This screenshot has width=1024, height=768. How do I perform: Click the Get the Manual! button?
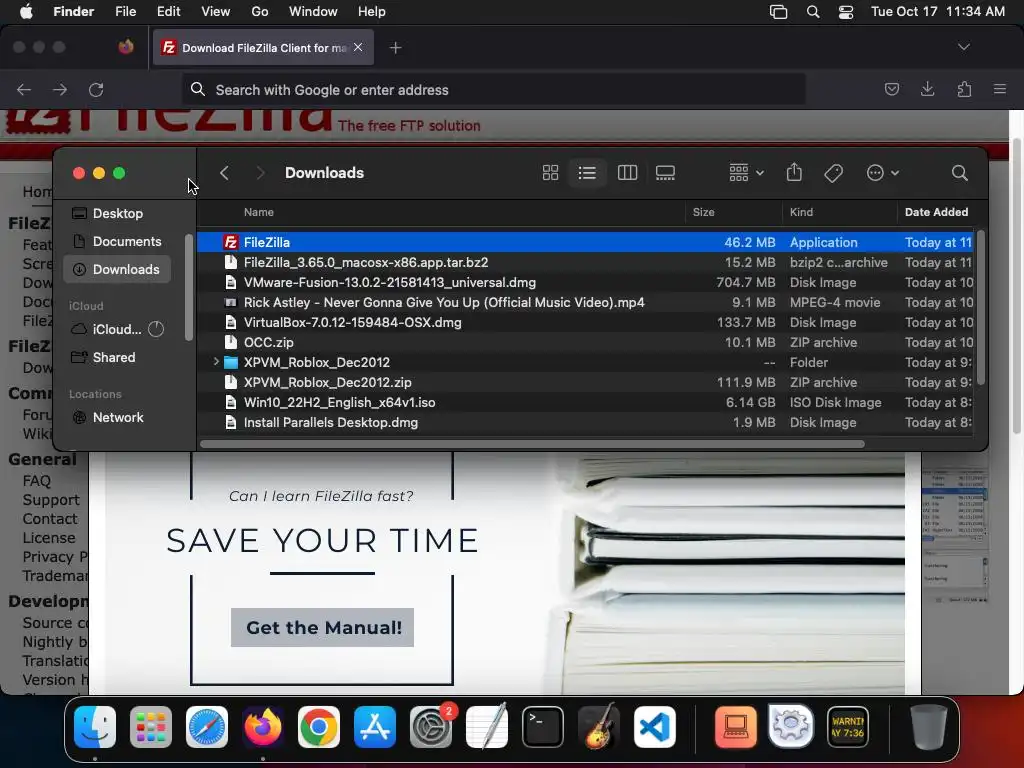(x=323, y=628)
